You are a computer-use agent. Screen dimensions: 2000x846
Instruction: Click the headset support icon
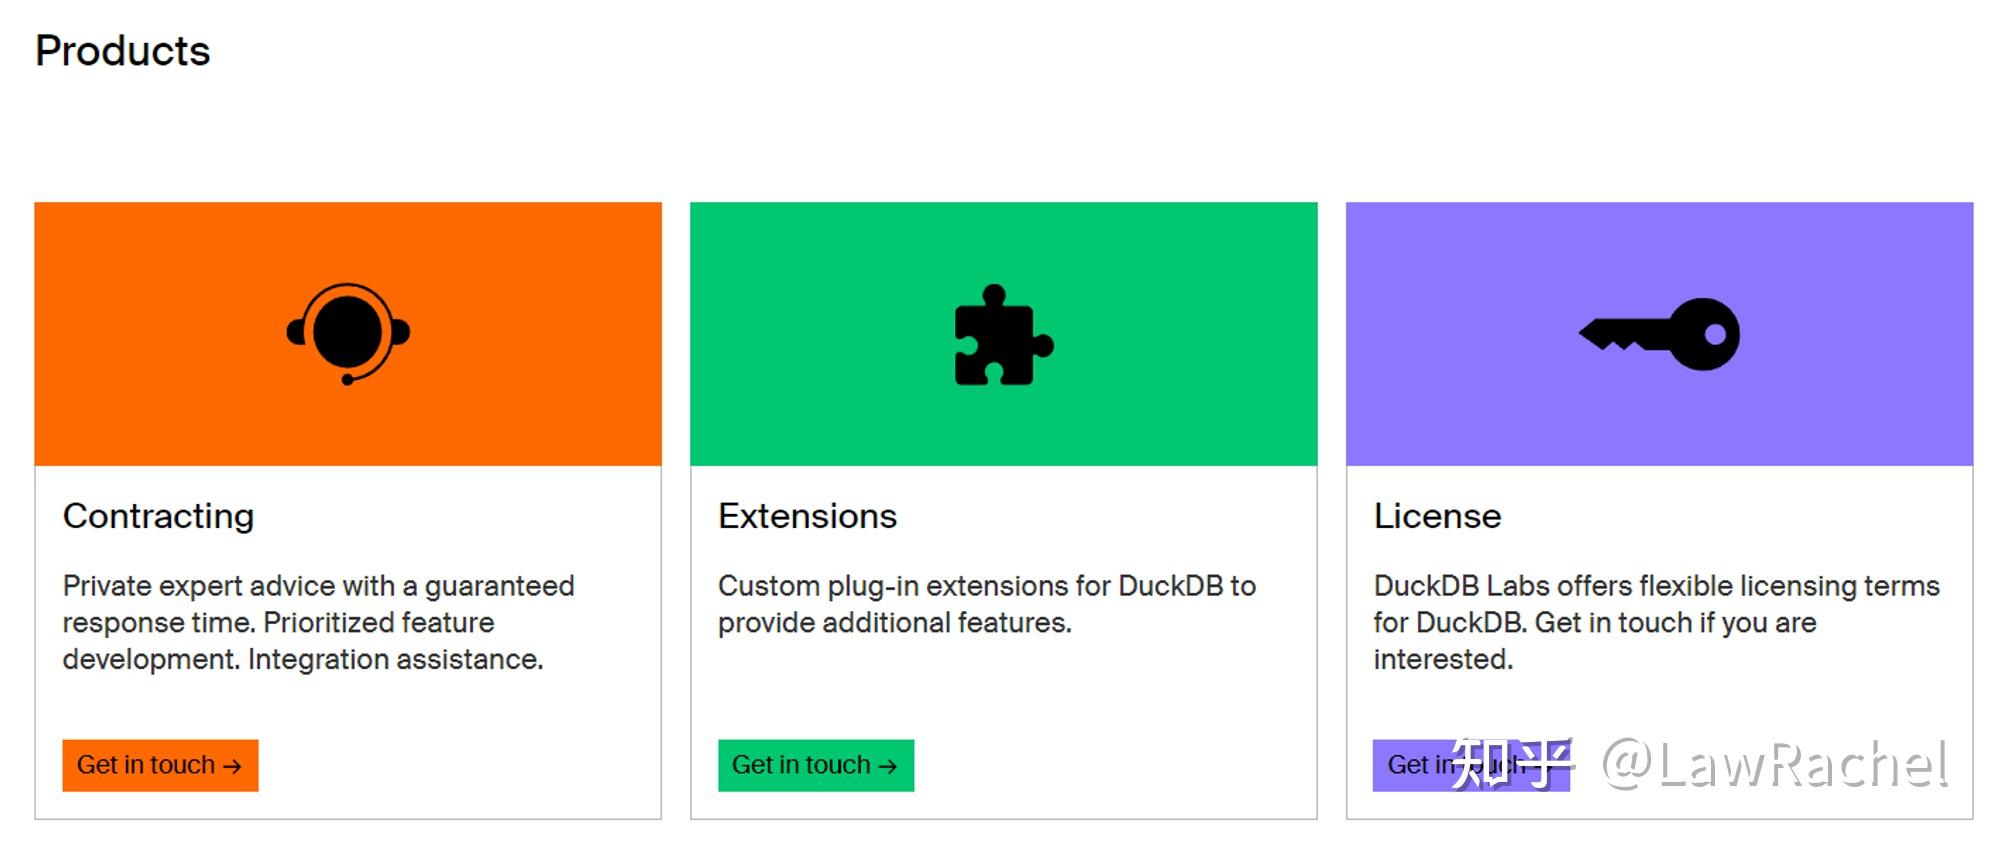pyautogui.click(x=348, y=333)
